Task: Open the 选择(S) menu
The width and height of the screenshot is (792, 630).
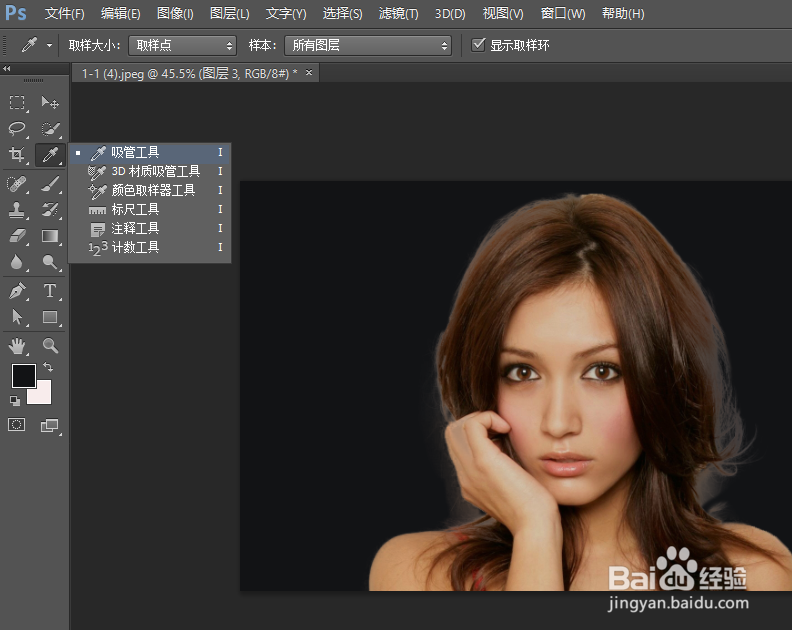Action: 342,14
